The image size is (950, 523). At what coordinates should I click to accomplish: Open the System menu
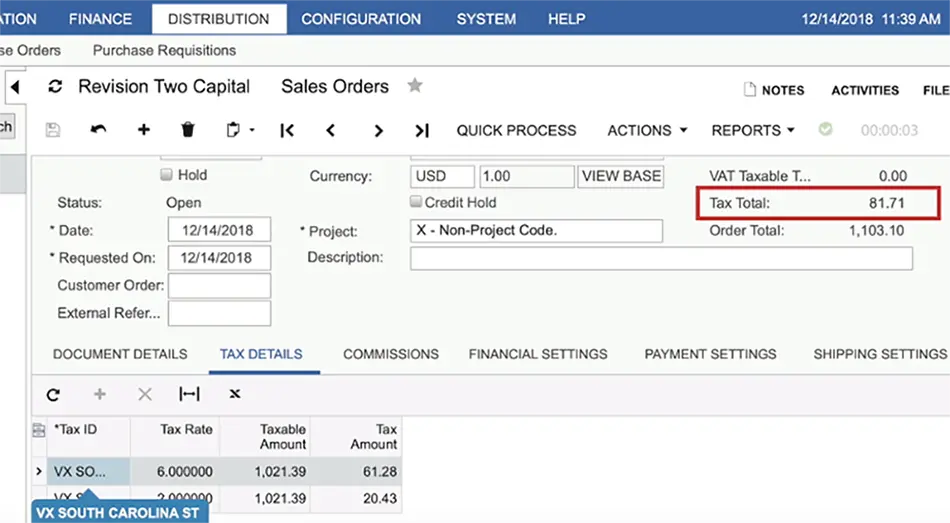tap(487, 19)
